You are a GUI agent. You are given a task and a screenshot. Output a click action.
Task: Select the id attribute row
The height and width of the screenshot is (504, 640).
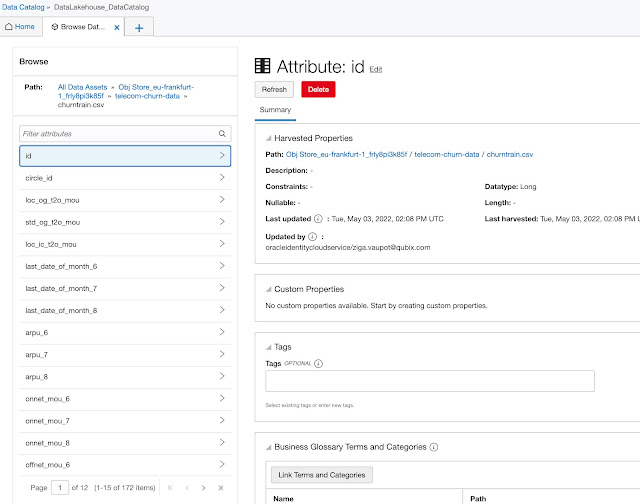(x=125, y=156)
